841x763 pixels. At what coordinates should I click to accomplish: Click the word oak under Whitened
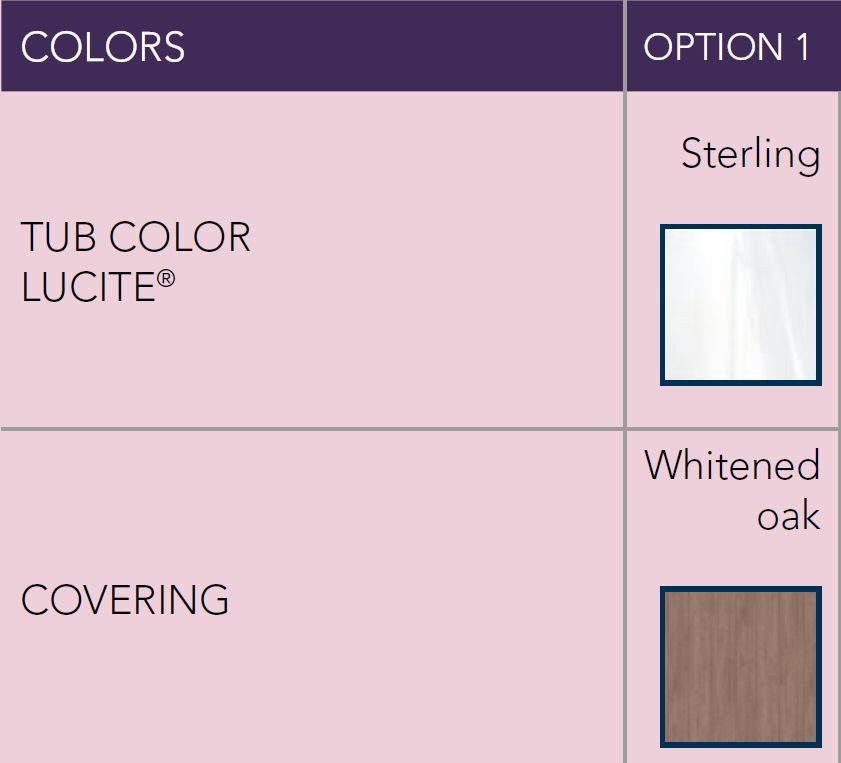788,515
